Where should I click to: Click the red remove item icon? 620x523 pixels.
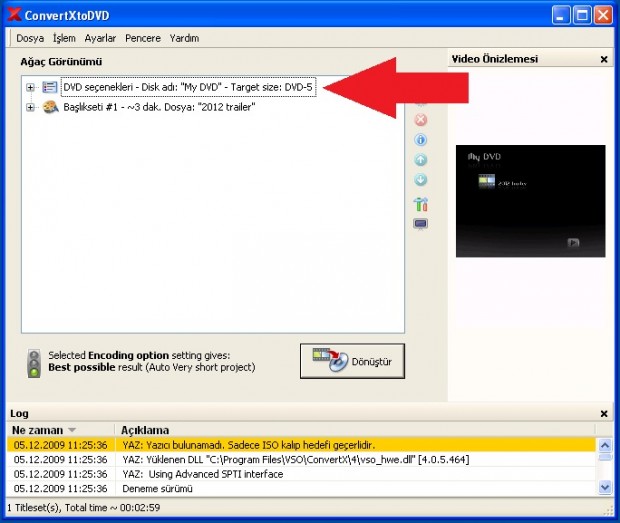pos(421,119)
